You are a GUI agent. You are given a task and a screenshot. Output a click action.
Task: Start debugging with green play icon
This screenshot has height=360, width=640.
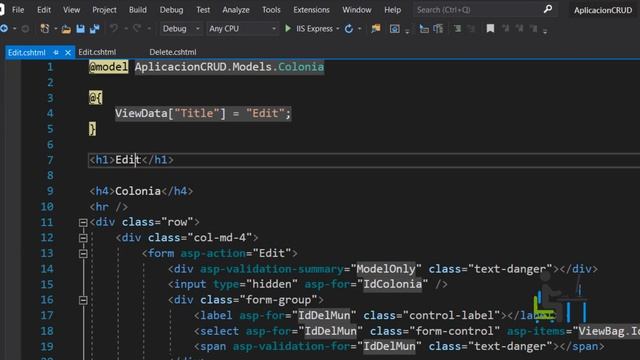click(x=288, y=28)
